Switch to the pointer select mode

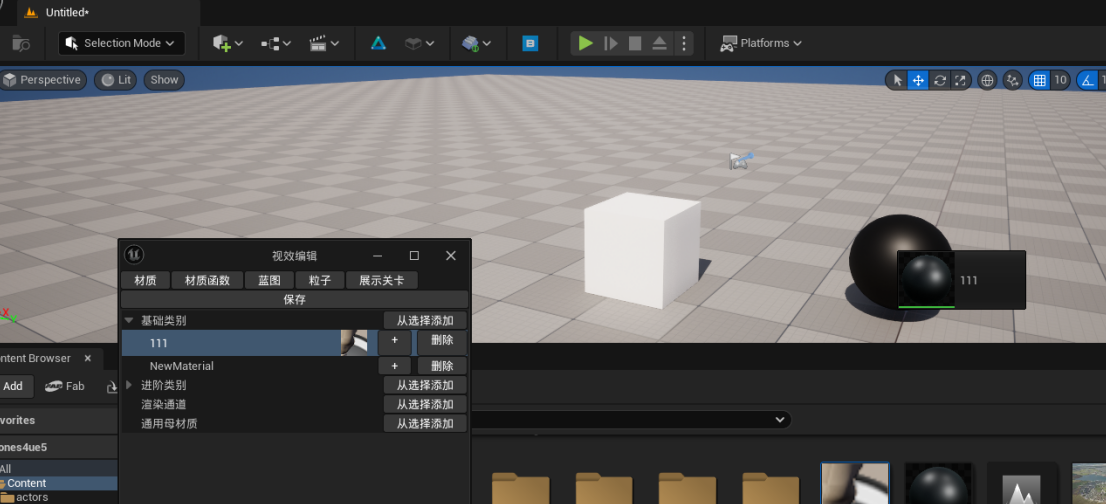point(897,80)
